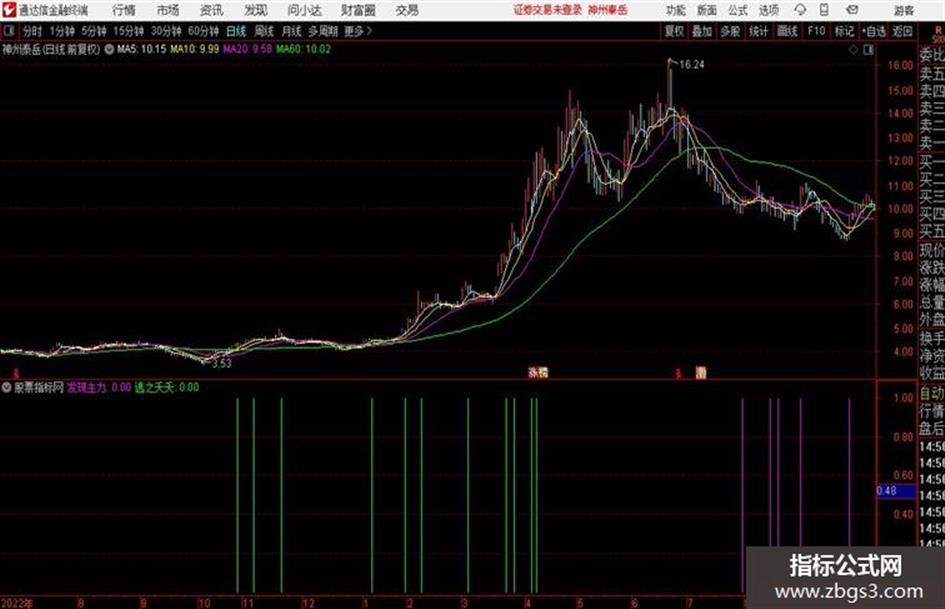Screen dimensions: 945x609
Task: Click the 逃之夭夭 indicator label
Action: point(166,388)
